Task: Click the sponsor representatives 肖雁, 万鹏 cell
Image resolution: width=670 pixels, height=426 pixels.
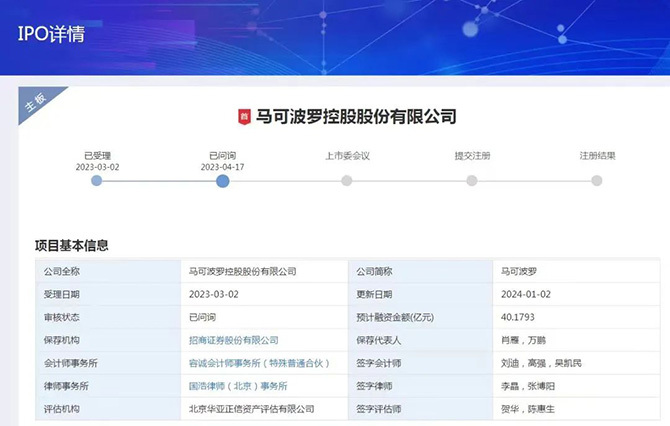Action: (523, 340)
